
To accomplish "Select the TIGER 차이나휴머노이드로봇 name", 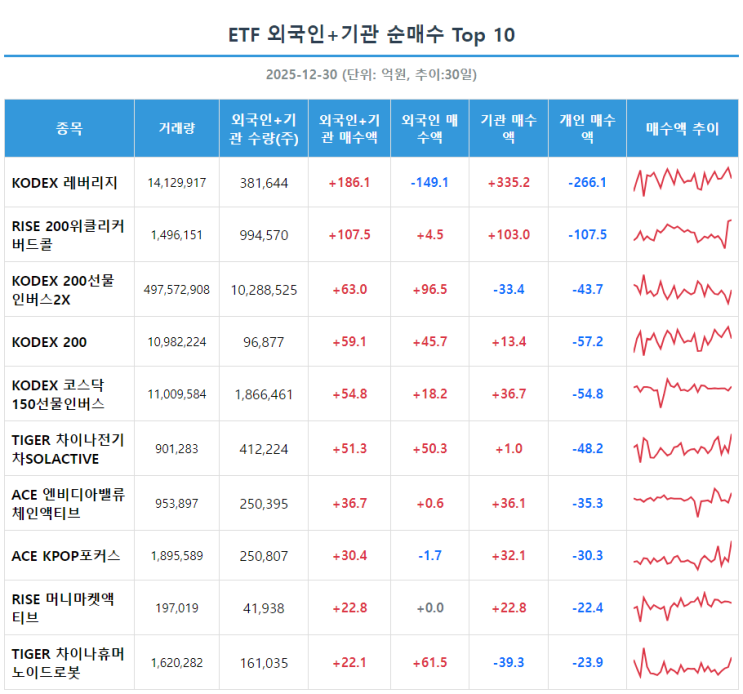I will point(68,663).
